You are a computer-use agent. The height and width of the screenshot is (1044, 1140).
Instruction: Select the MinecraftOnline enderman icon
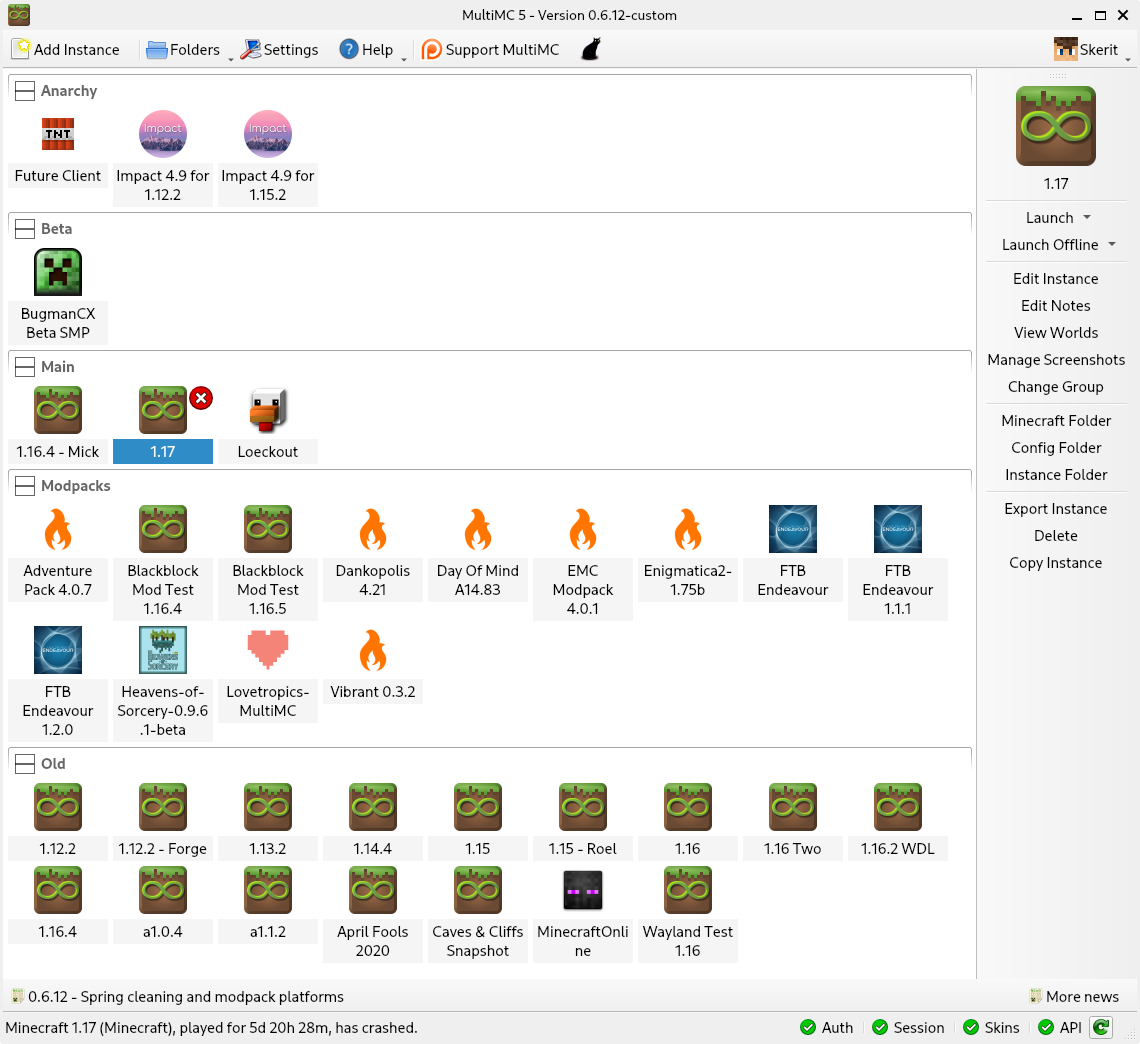pos(582,890)
